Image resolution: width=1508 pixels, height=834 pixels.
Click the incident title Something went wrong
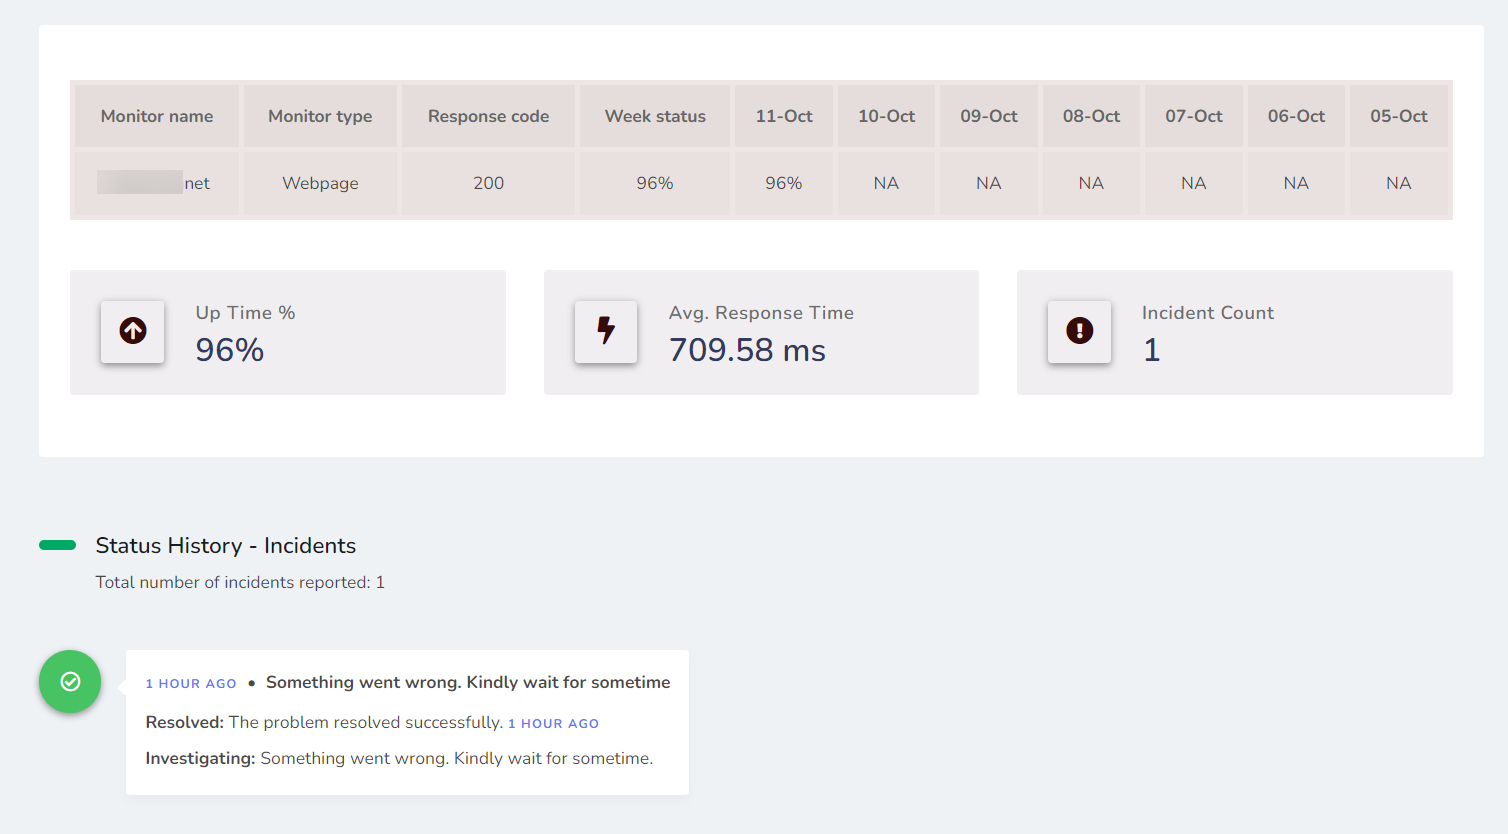(x=468, y=682)
